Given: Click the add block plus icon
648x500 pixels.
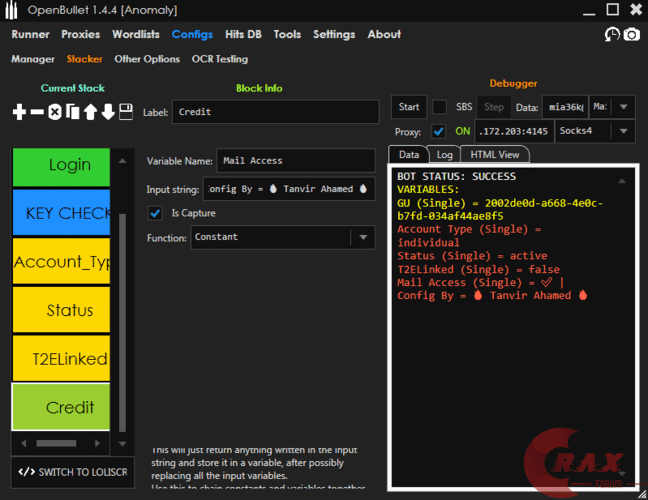Looking at the screenshot, I should point(19,112).
